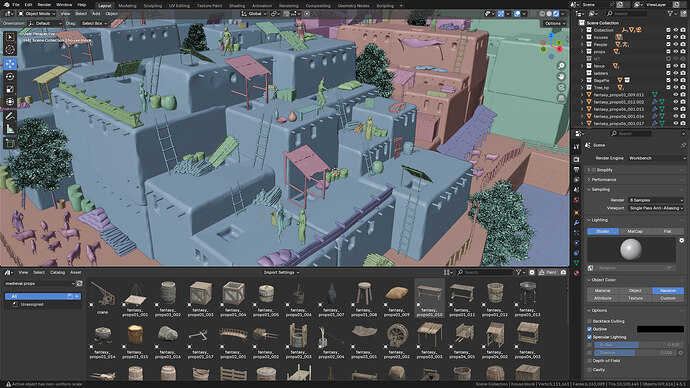Set Object Color to Material

tap(602, 291)
